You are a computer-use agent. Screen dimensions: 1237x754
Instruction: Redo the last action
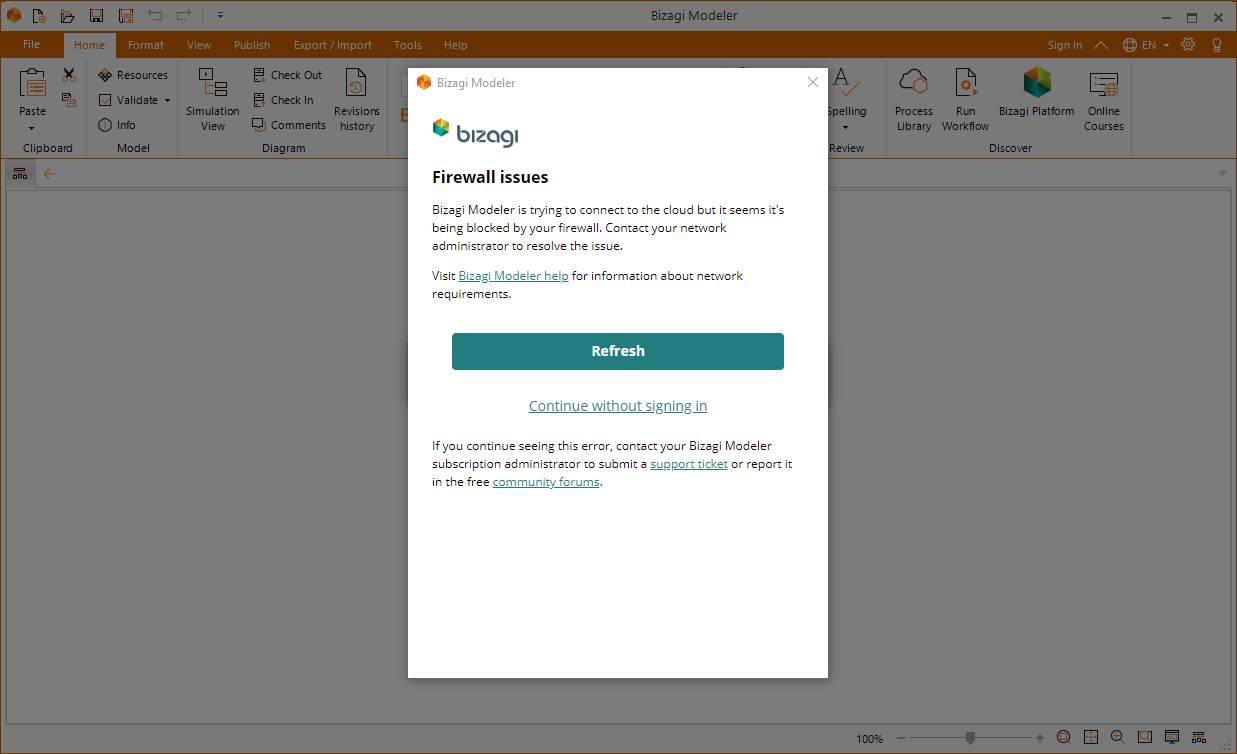click(184, 16)
